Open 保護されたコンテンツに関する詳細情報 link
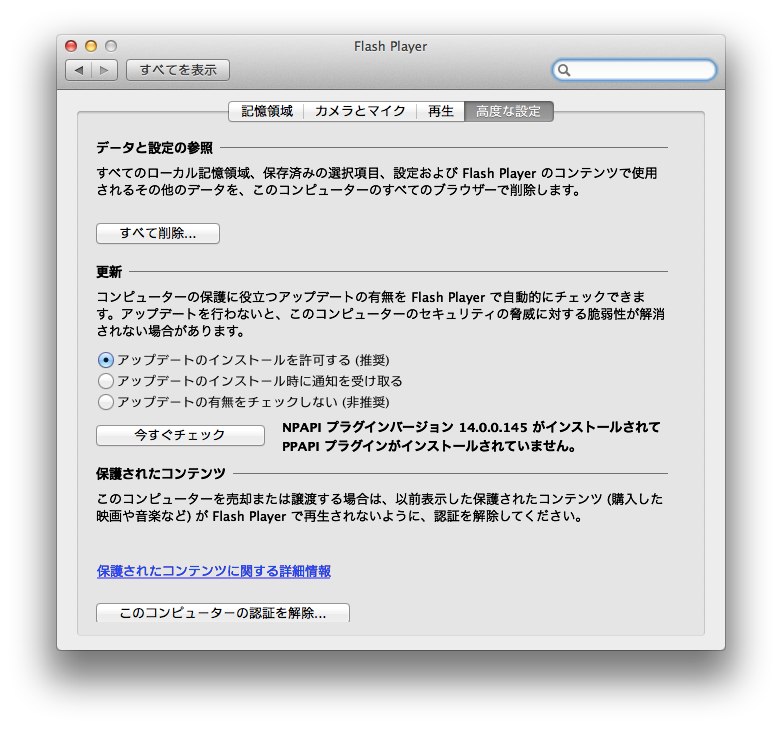This screenshot has height=729, width=782. pyautogui.click(x=213, y=571)
